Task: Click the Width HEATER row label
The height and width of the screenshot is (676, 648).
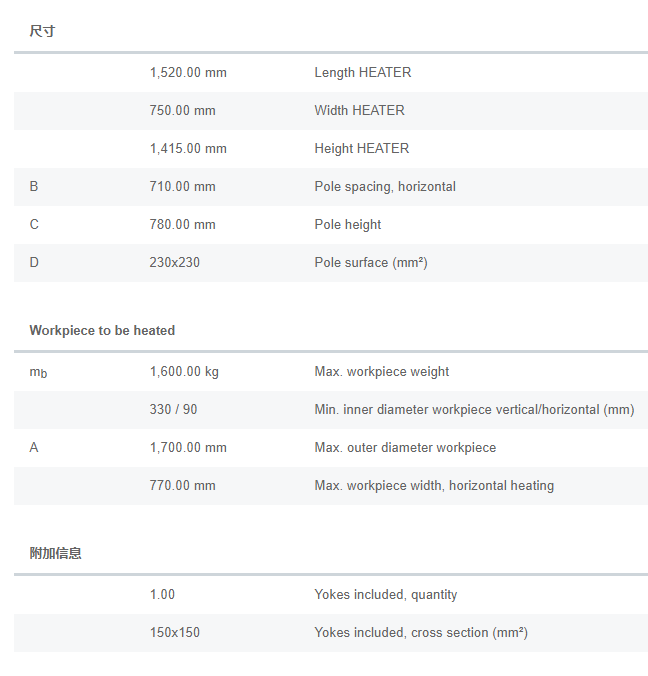Action: coord(359,111)
